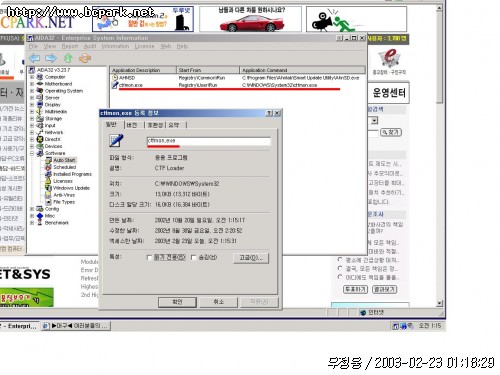Expand the Computer tree node
This screenshot has height=375, width=500.
click(32, 77)
